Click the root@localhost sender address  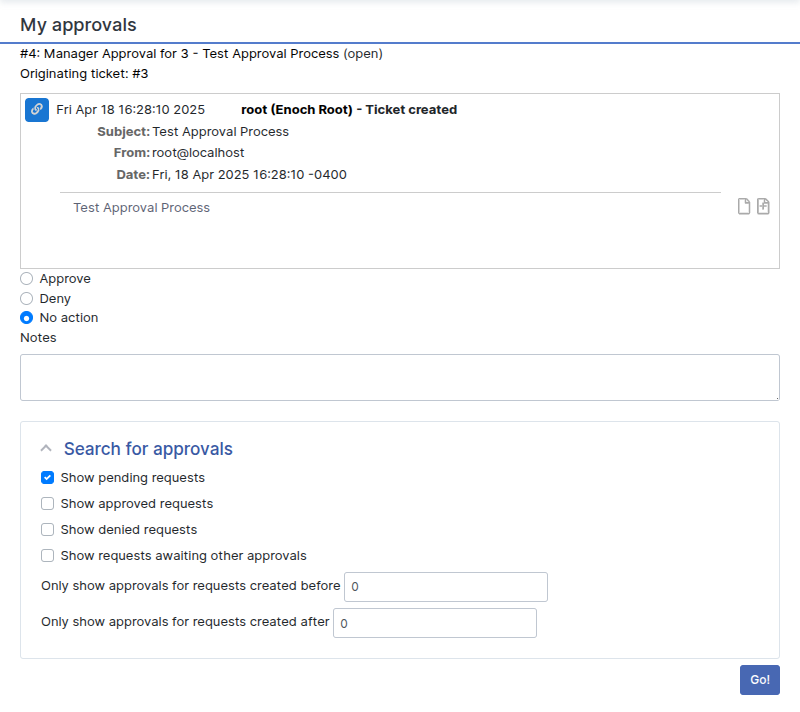pos(199,152)
